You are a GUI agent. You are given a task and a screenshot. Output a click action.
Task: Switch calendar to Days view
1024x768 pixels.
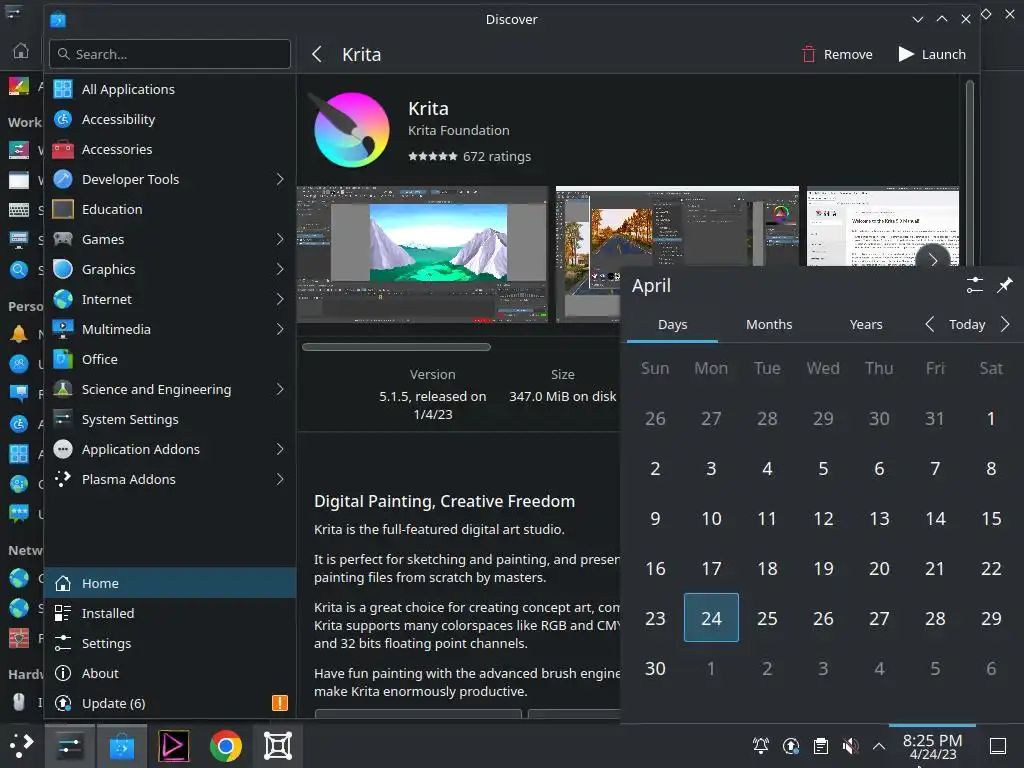[672, 325]
